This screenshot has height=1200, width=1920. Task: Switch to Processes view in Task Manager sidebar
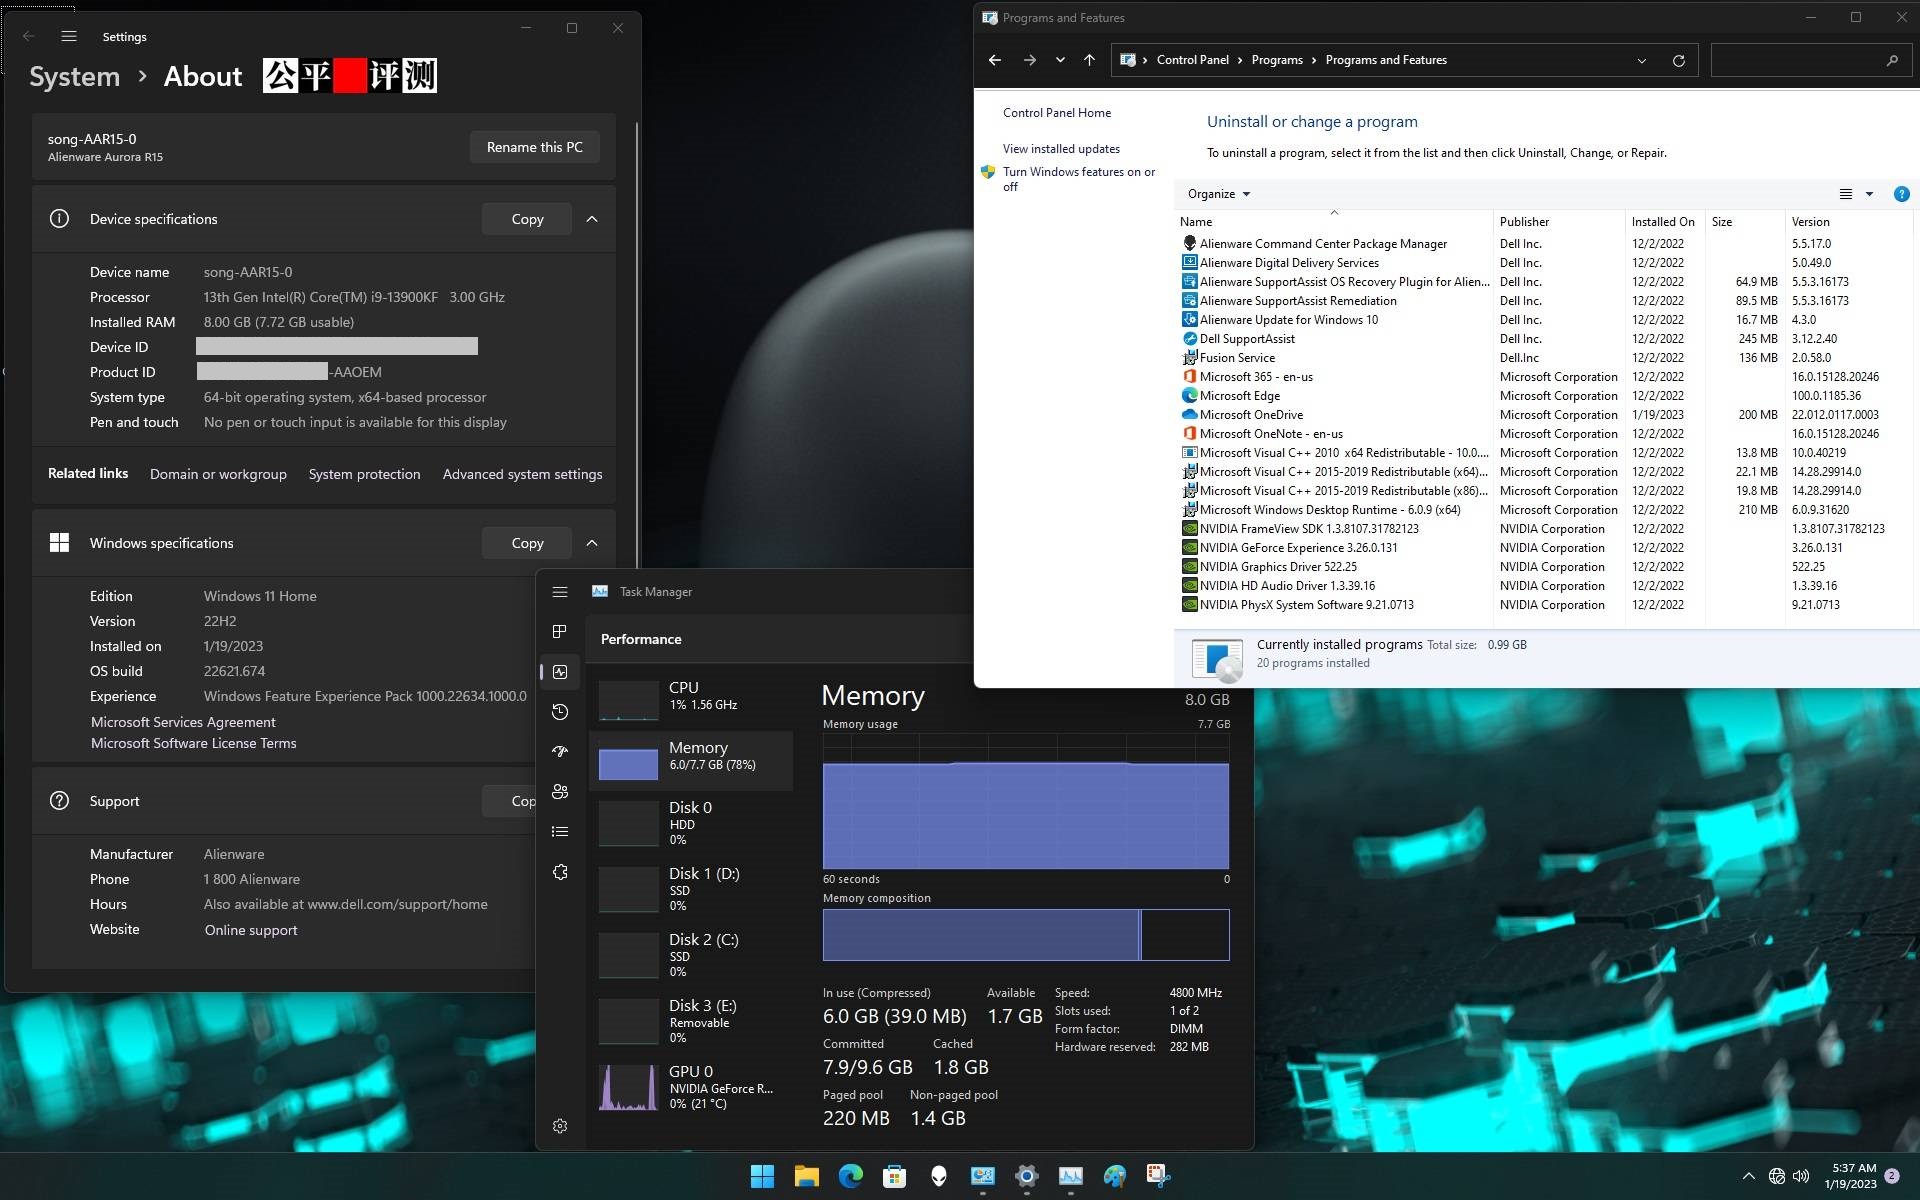560,631
